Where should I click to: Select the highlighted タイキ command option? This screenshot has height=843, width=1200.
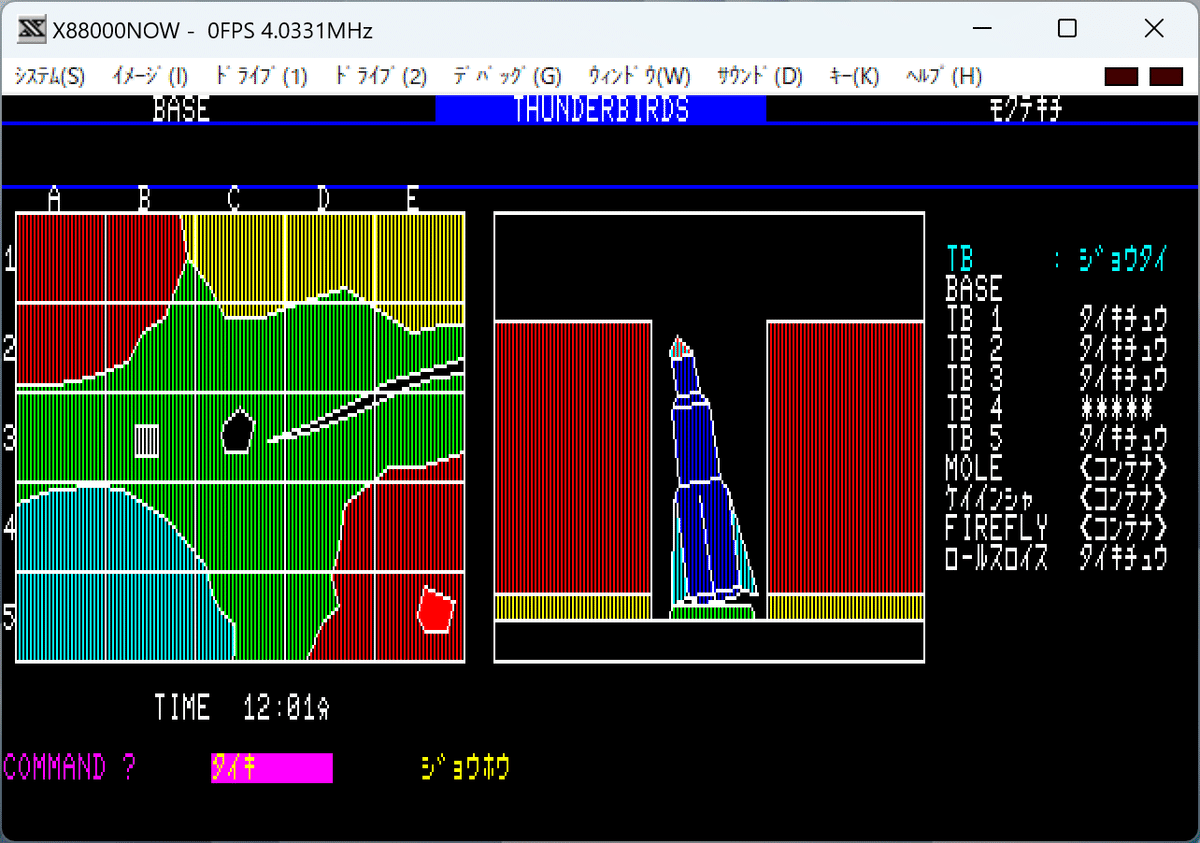point(272,768)
